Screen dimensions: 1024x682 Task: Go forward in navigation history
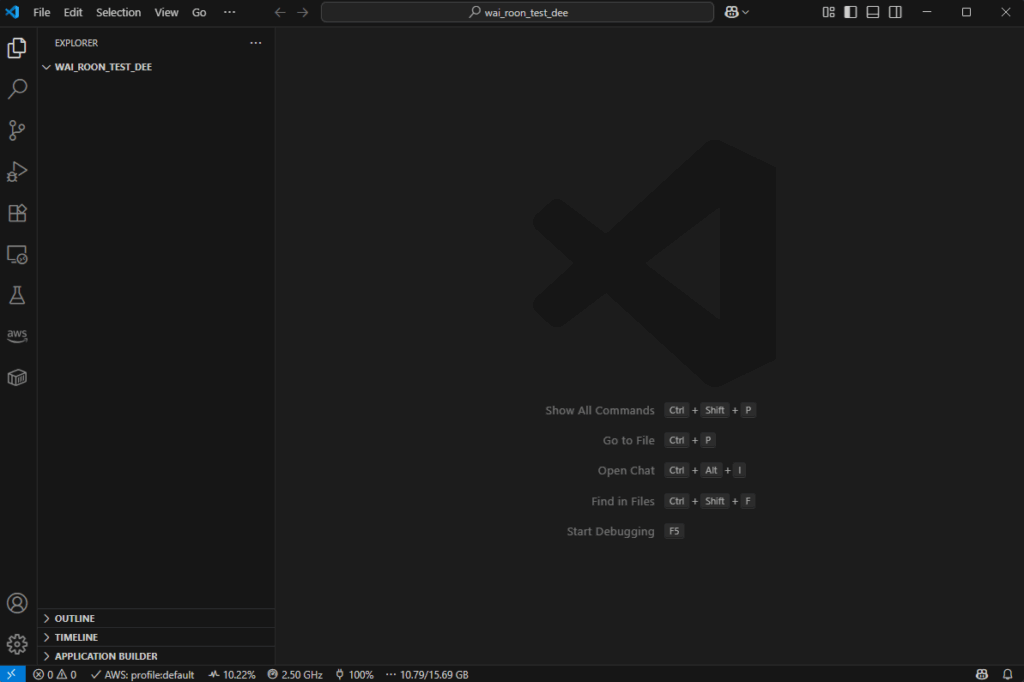pos(302,12)
